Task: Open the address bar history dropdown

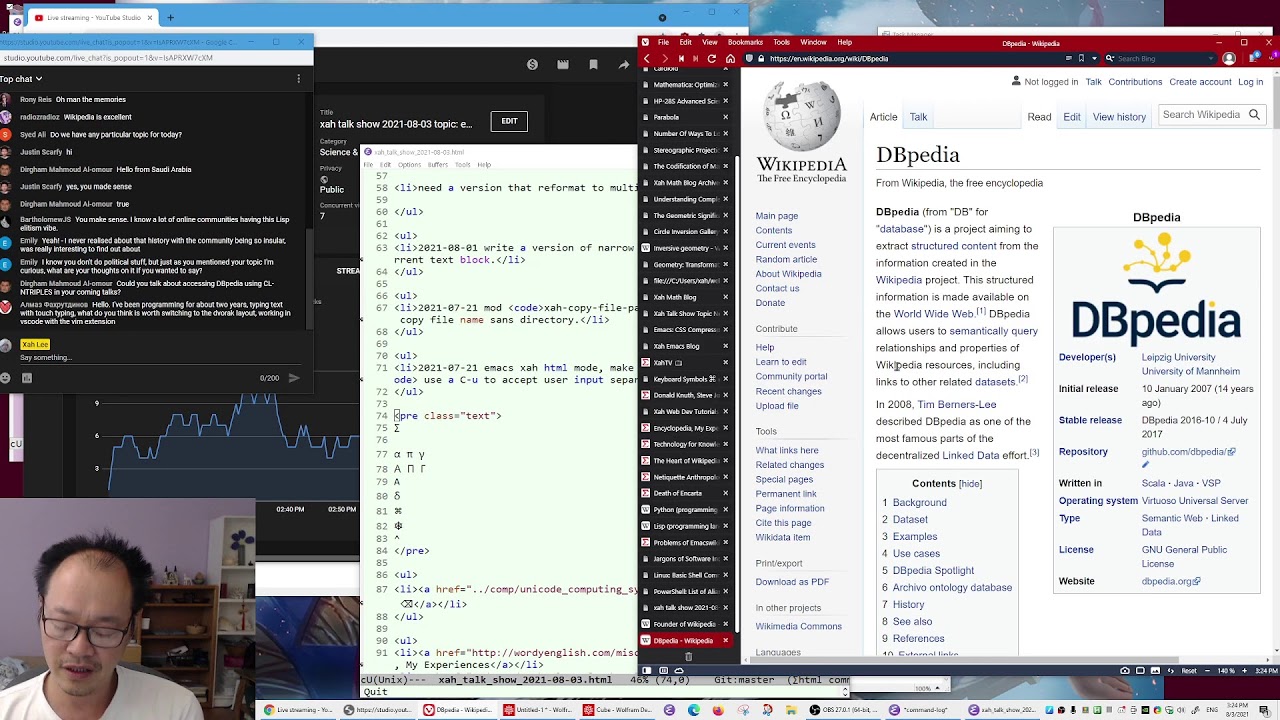Action: (1094, 58)
